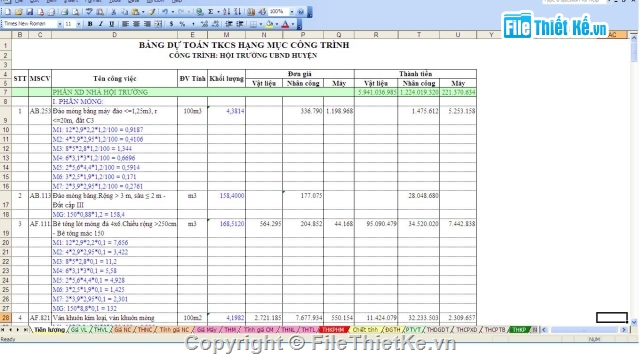This screenshot has width=640, height=361.
Task: Click the AutoSum sigma icon
Action: (211, 12)
